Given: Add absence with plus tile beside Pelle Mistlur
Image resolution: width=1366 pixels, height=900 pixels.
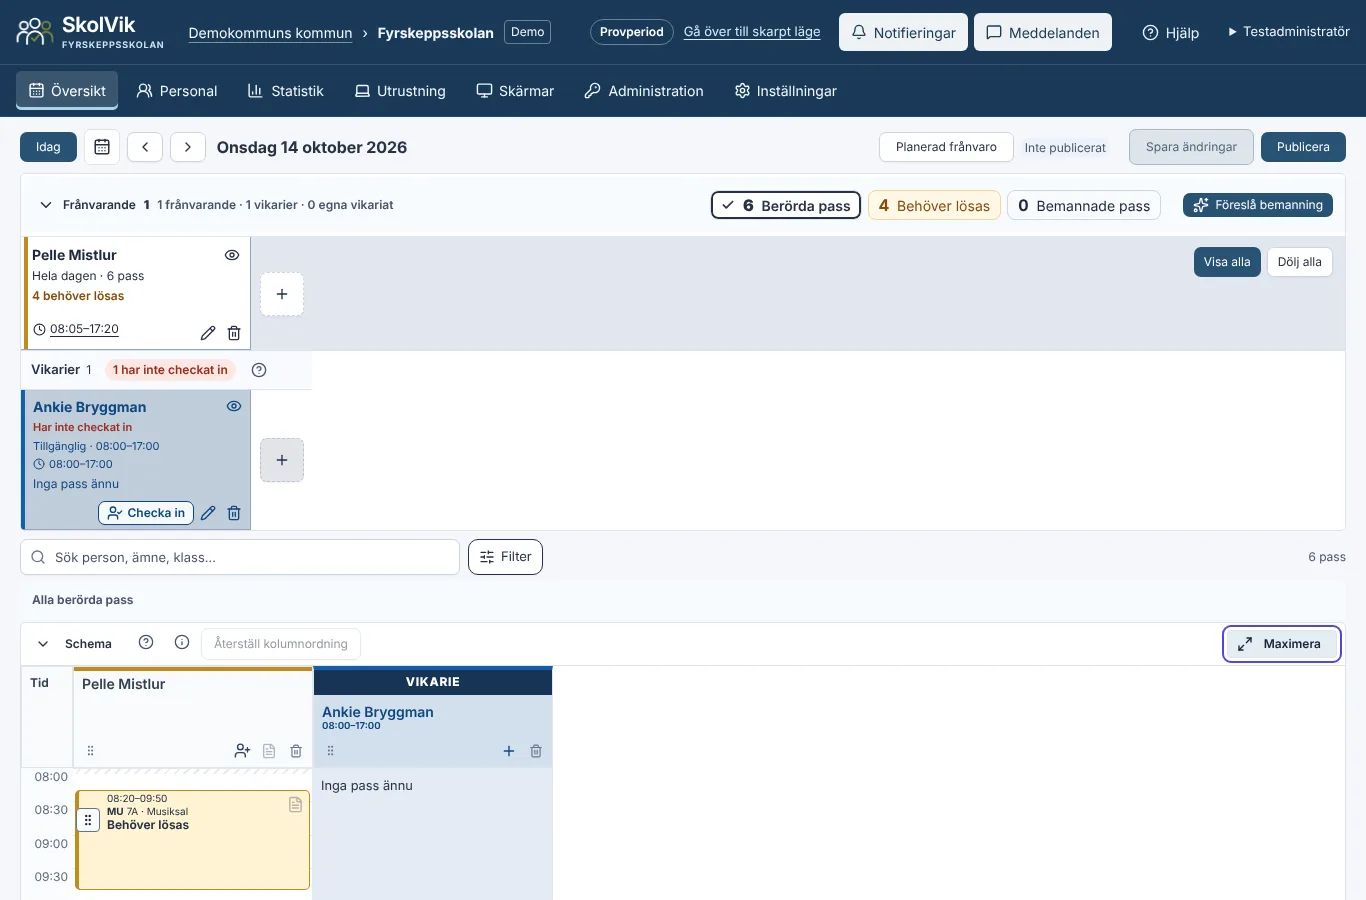Looking at the screenshot, I should tap(282, 294).
